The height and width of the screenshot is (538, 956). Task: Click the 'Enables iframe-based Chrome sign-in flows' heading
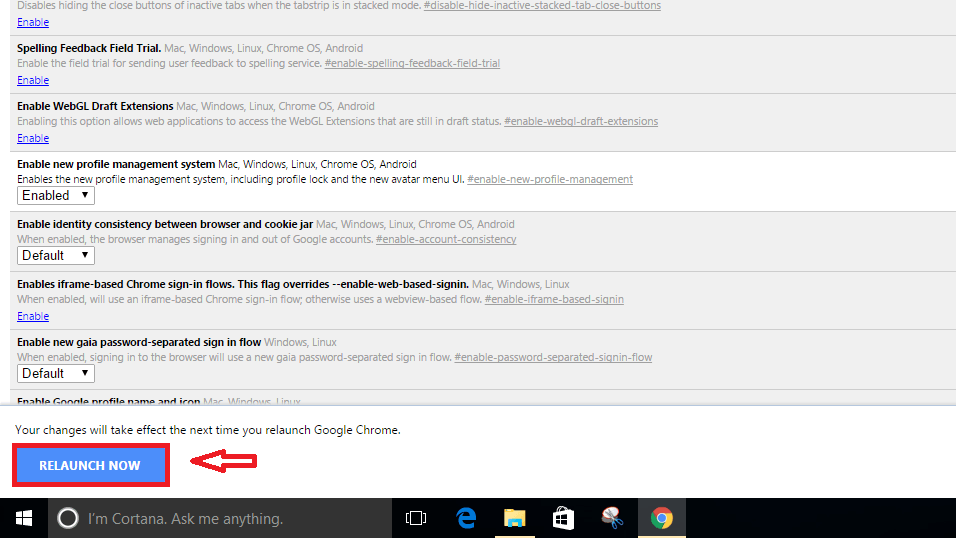point(243,284)
